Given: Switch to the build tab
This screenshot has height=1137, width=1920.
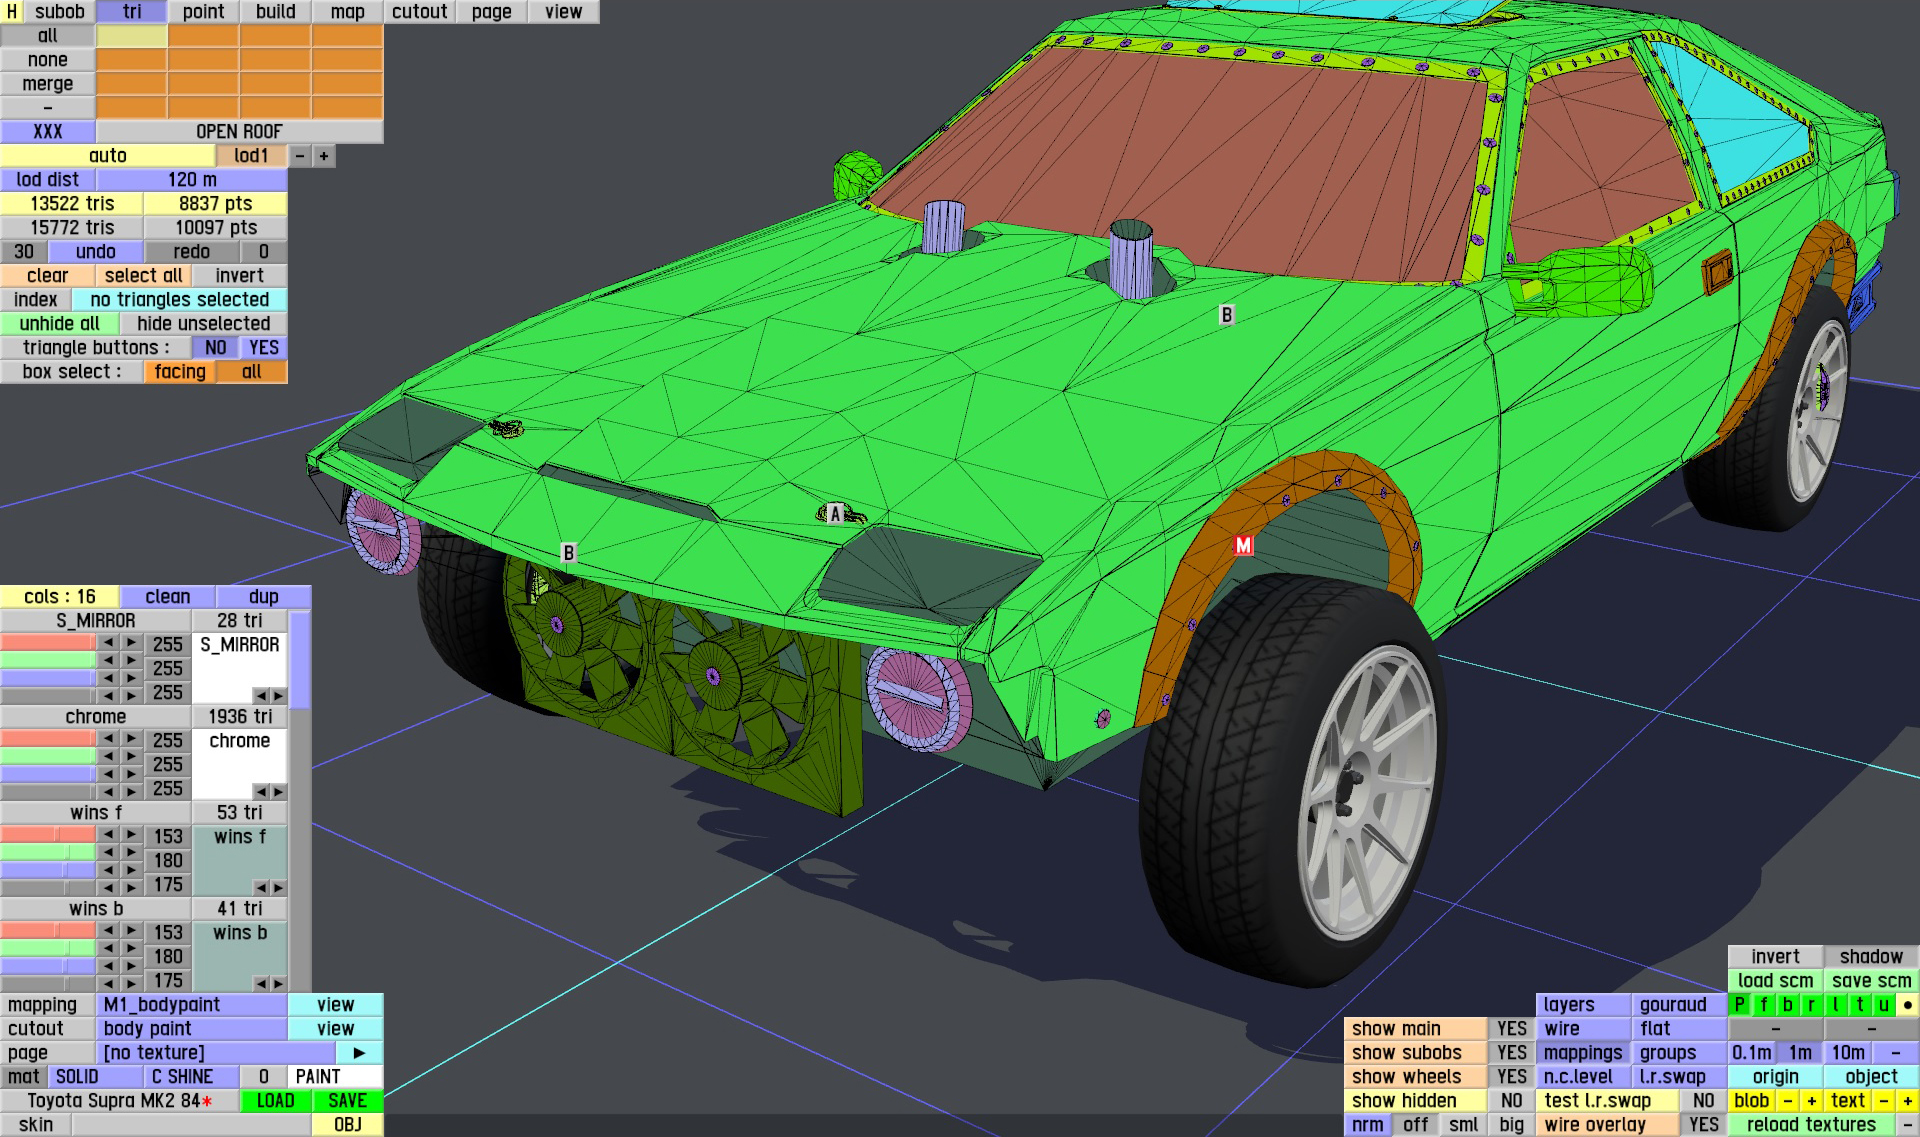Looking at the screenshot, I should [x=275, y=12].
